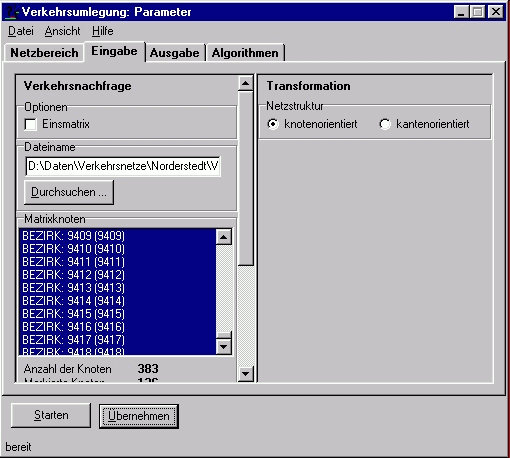Click the Übernehmen button
Viewport: 510px width, 458px height.
tap(139, 416)
